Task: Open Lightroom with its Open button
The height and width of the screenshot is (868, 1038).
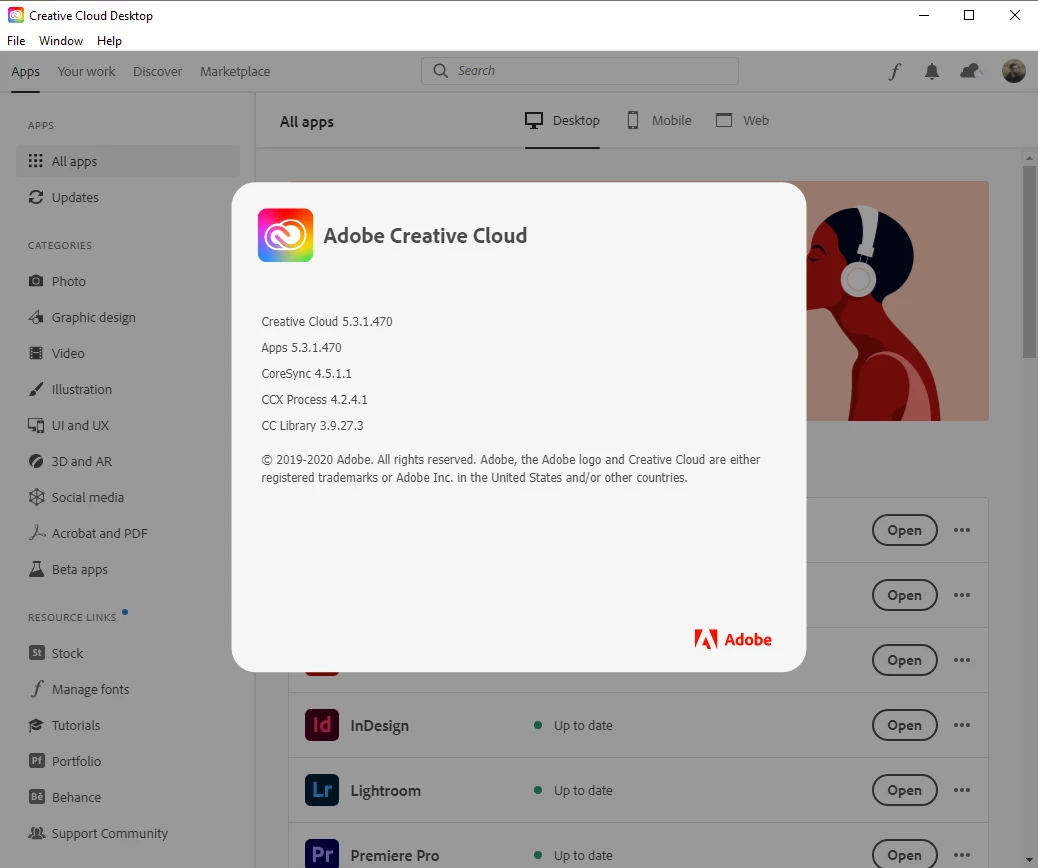Action: click(904, 790)
